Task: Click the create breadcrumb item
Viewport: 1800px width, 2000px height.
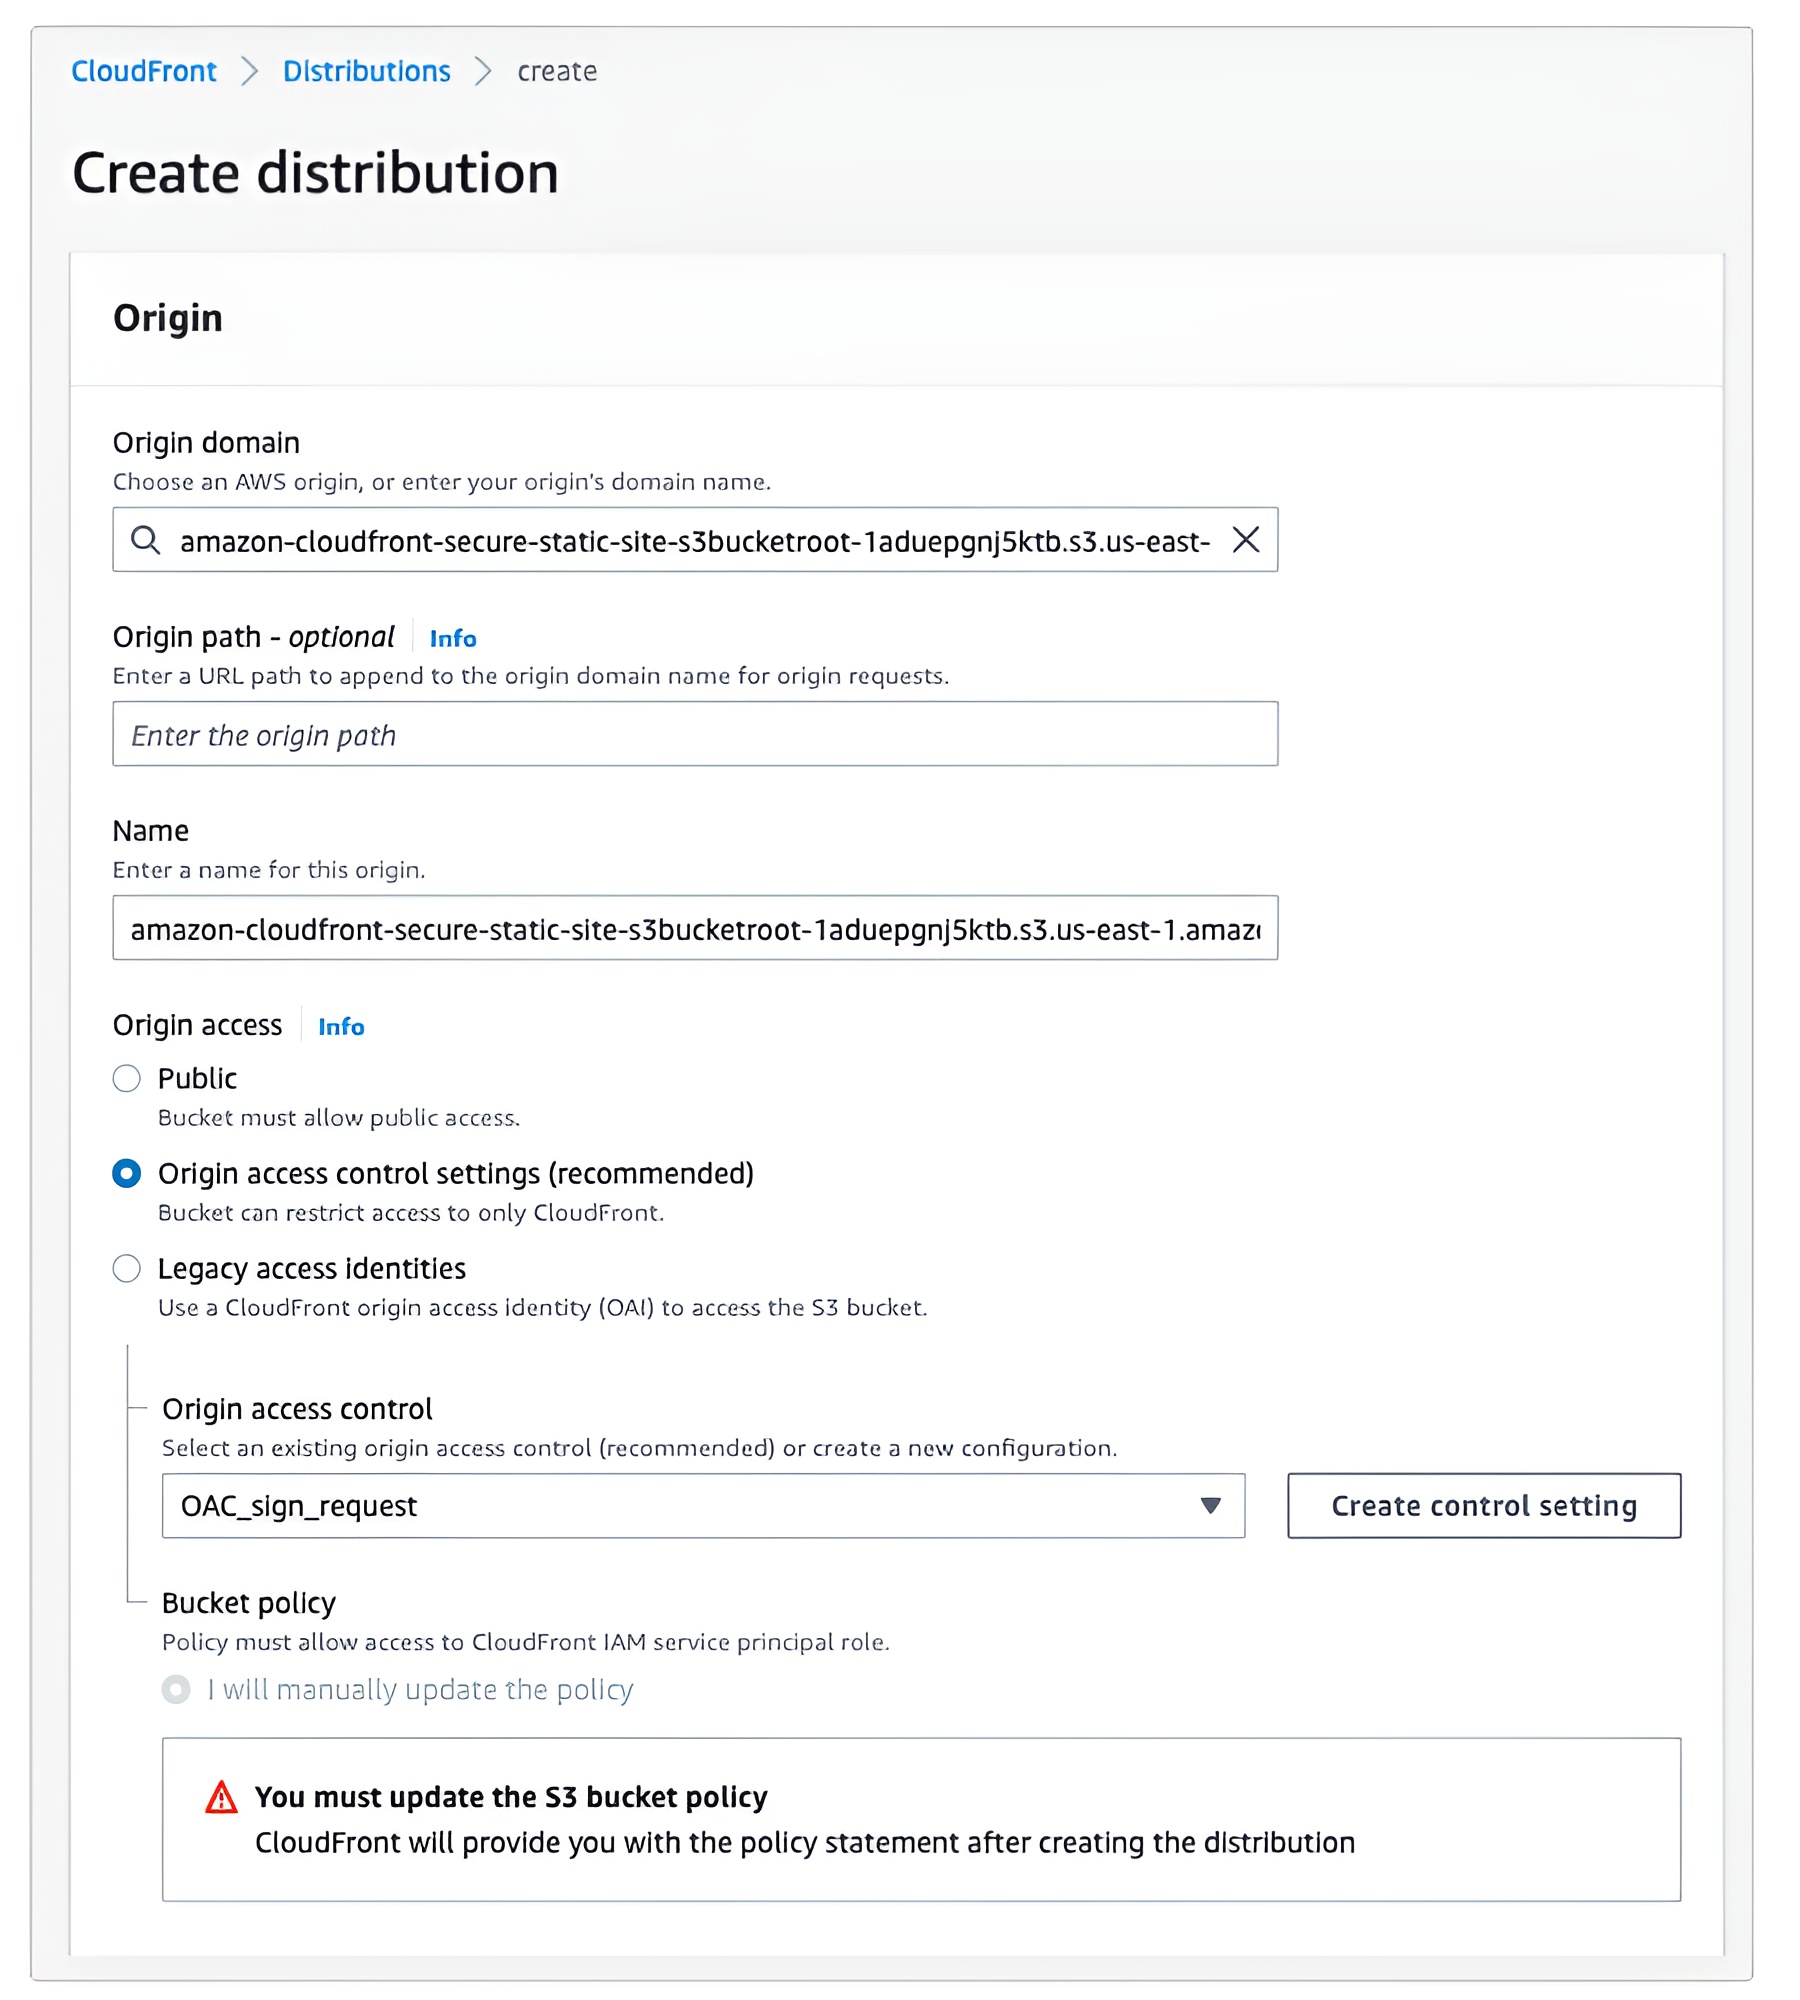Action: pyautogui.click(x=557, y=71)
